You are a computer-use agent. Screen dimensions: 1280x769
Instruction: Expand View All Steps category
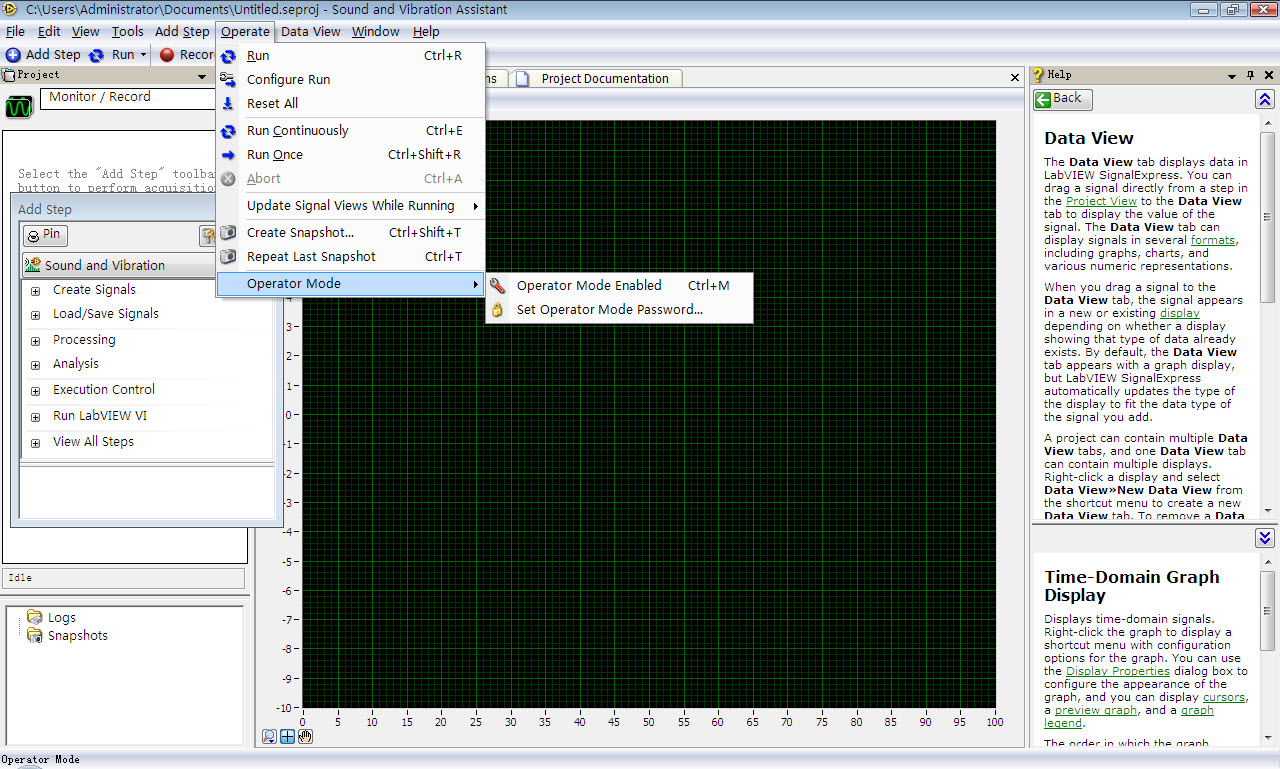click(x=36, y=443)
